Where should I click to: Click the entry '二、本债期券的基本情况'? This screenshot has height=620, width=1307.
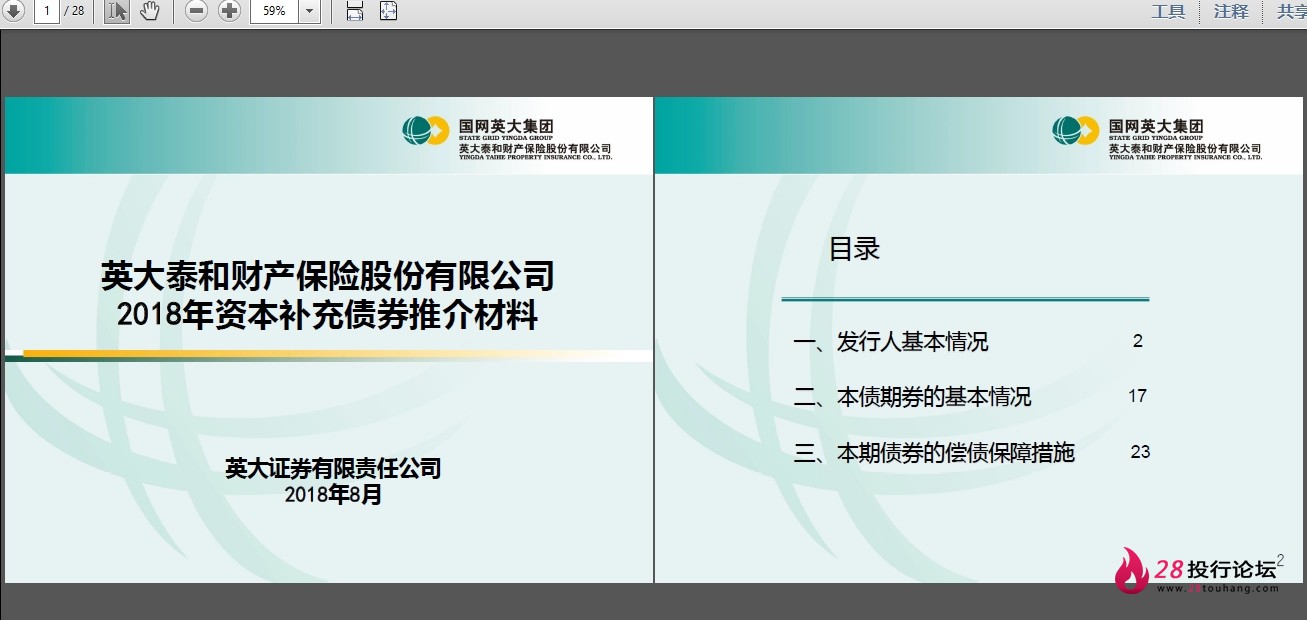pos(912,397)
